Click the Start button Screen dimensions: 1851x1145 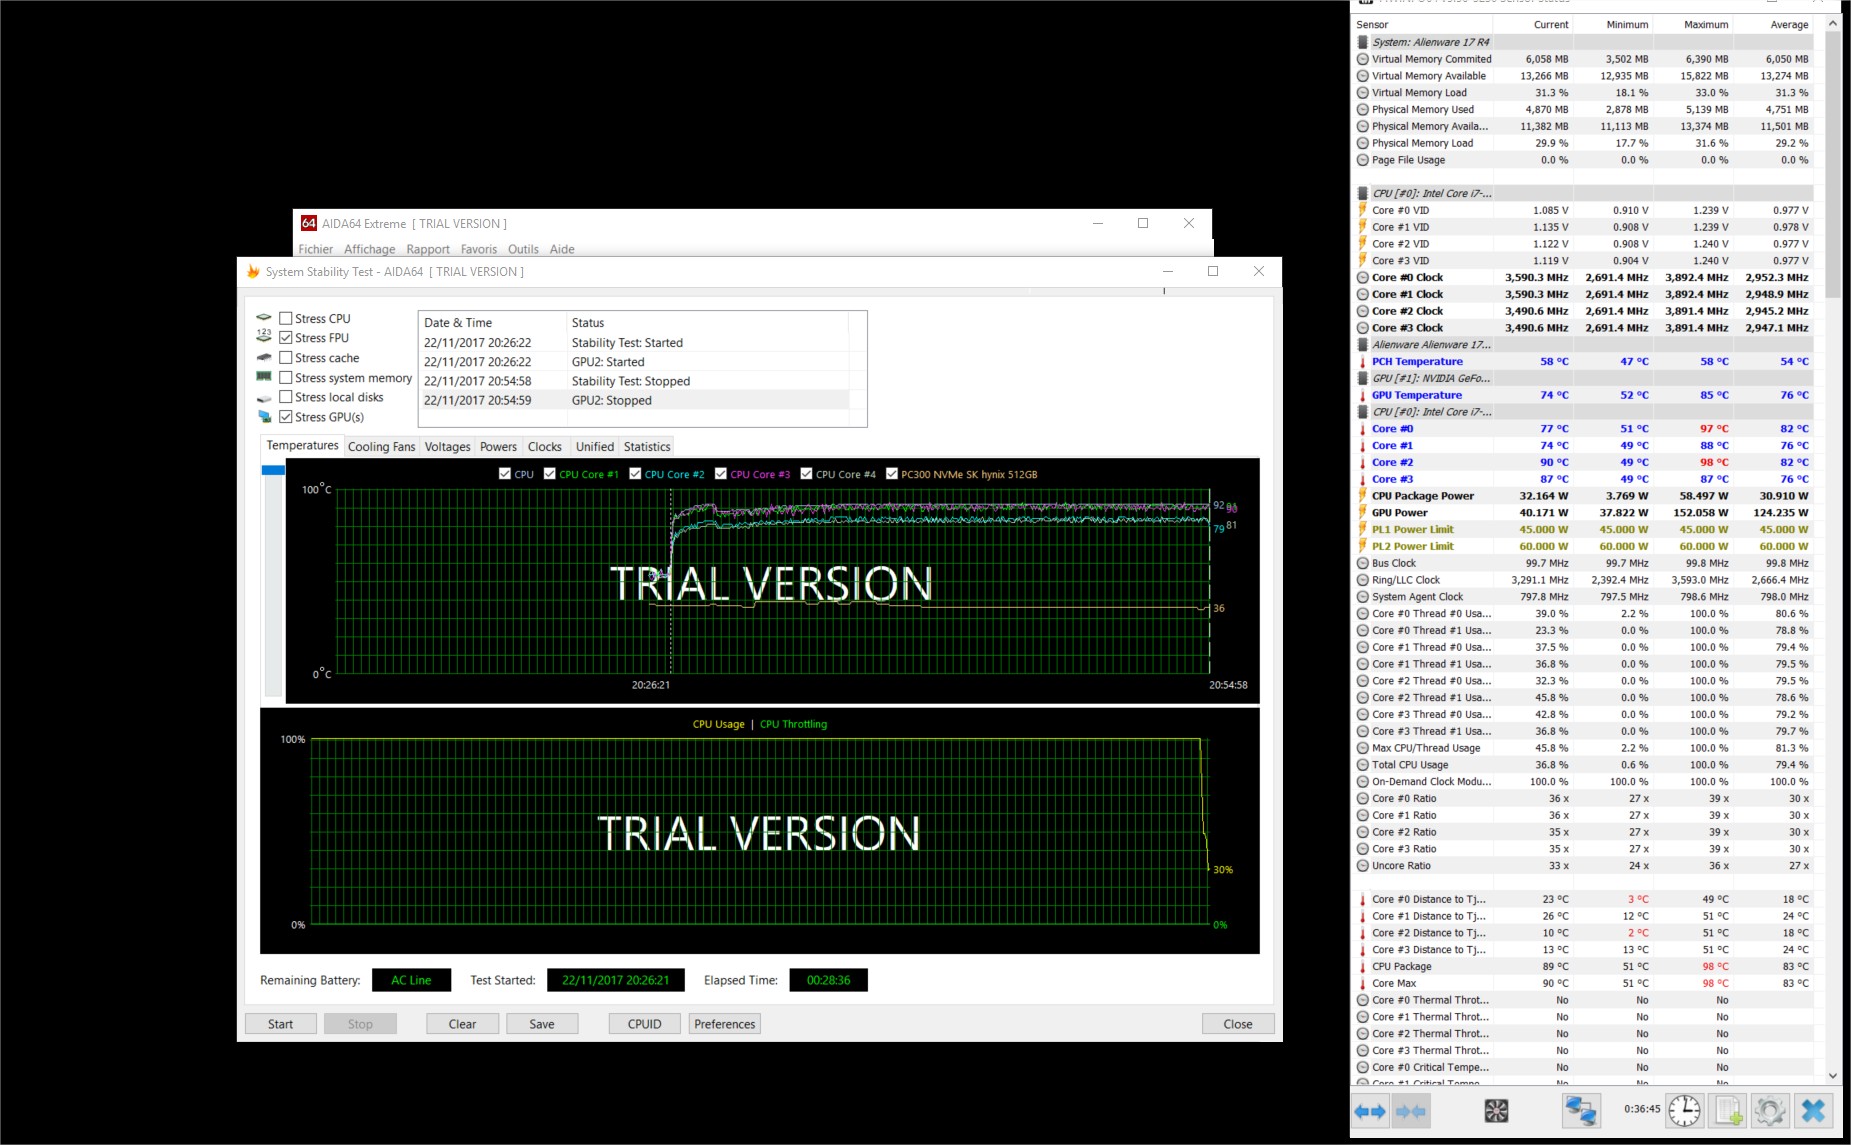[281, 1024]
